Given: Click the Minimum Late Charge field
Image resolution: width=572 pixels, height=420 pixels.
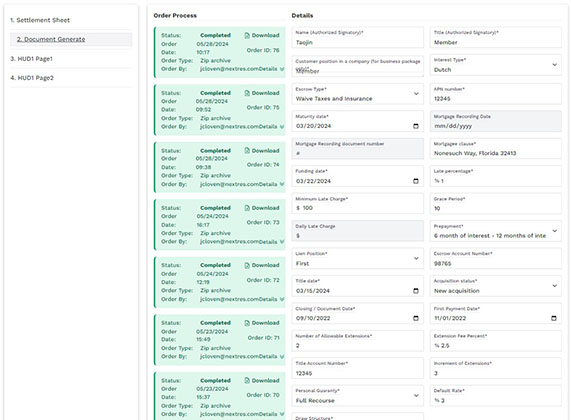Looking at the screenshot, I should point(358,204).
